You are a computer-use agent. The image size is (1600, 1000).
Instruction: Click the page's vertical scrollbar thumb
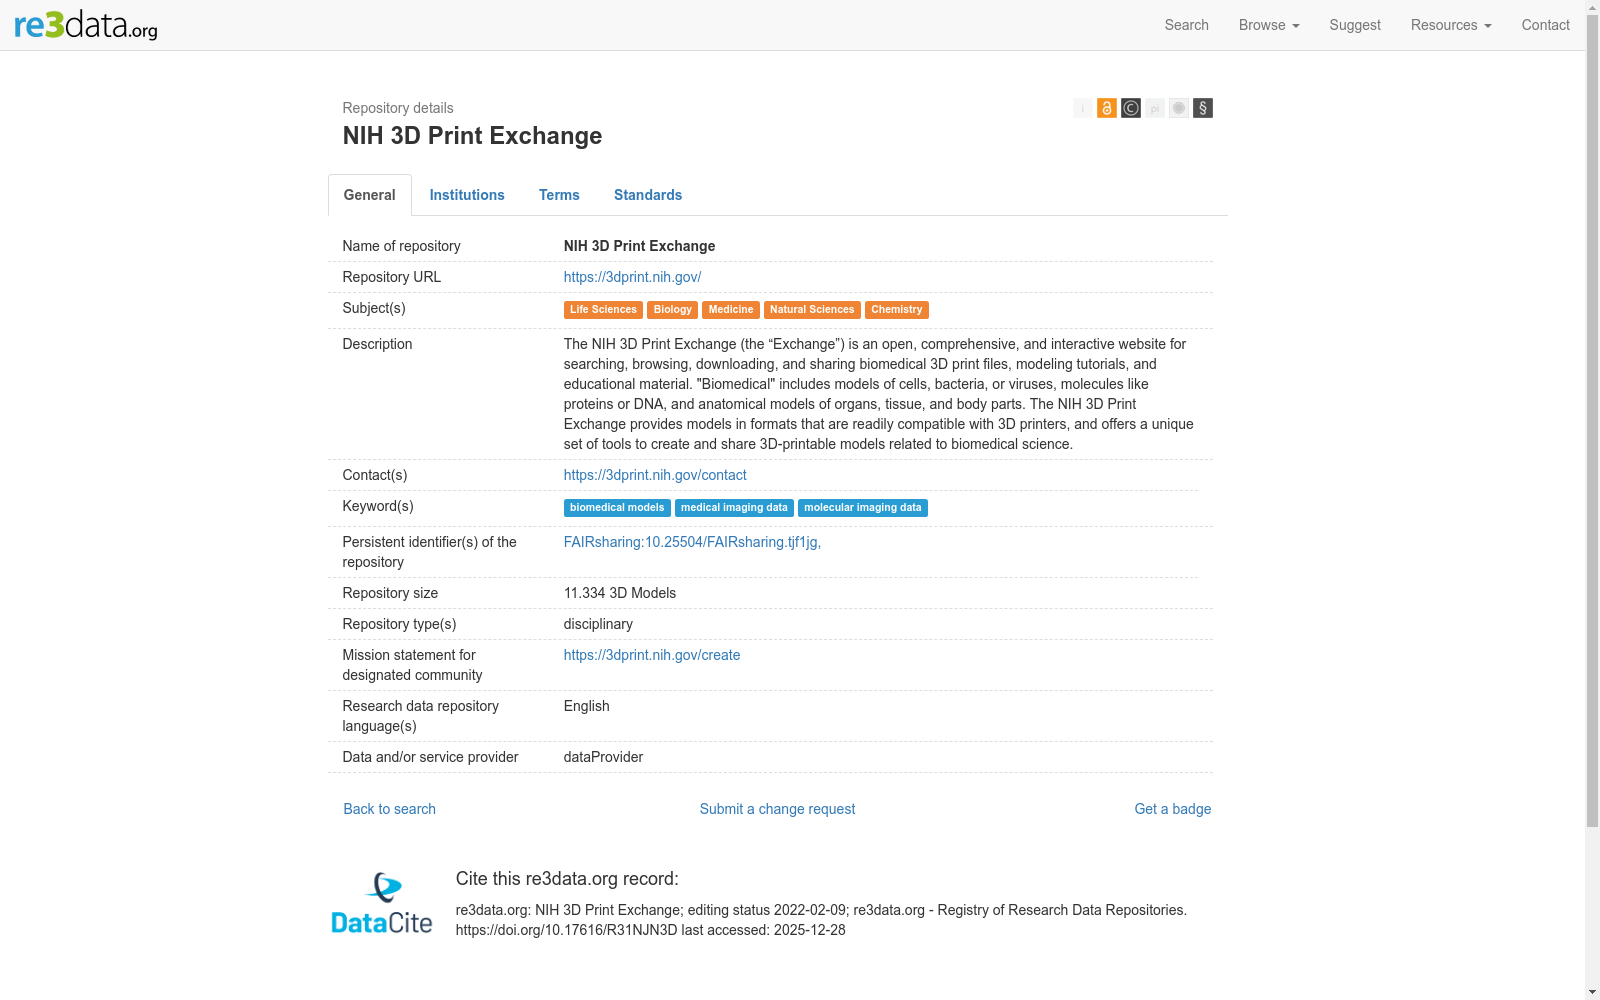[x=1592, y=420]
